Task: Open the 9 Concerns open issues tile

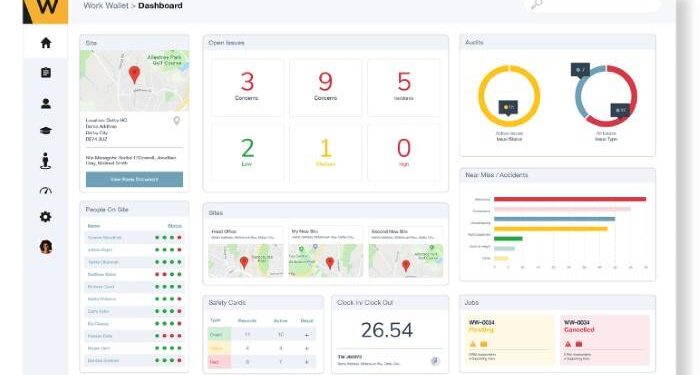Action: click(x=325, y=88)
